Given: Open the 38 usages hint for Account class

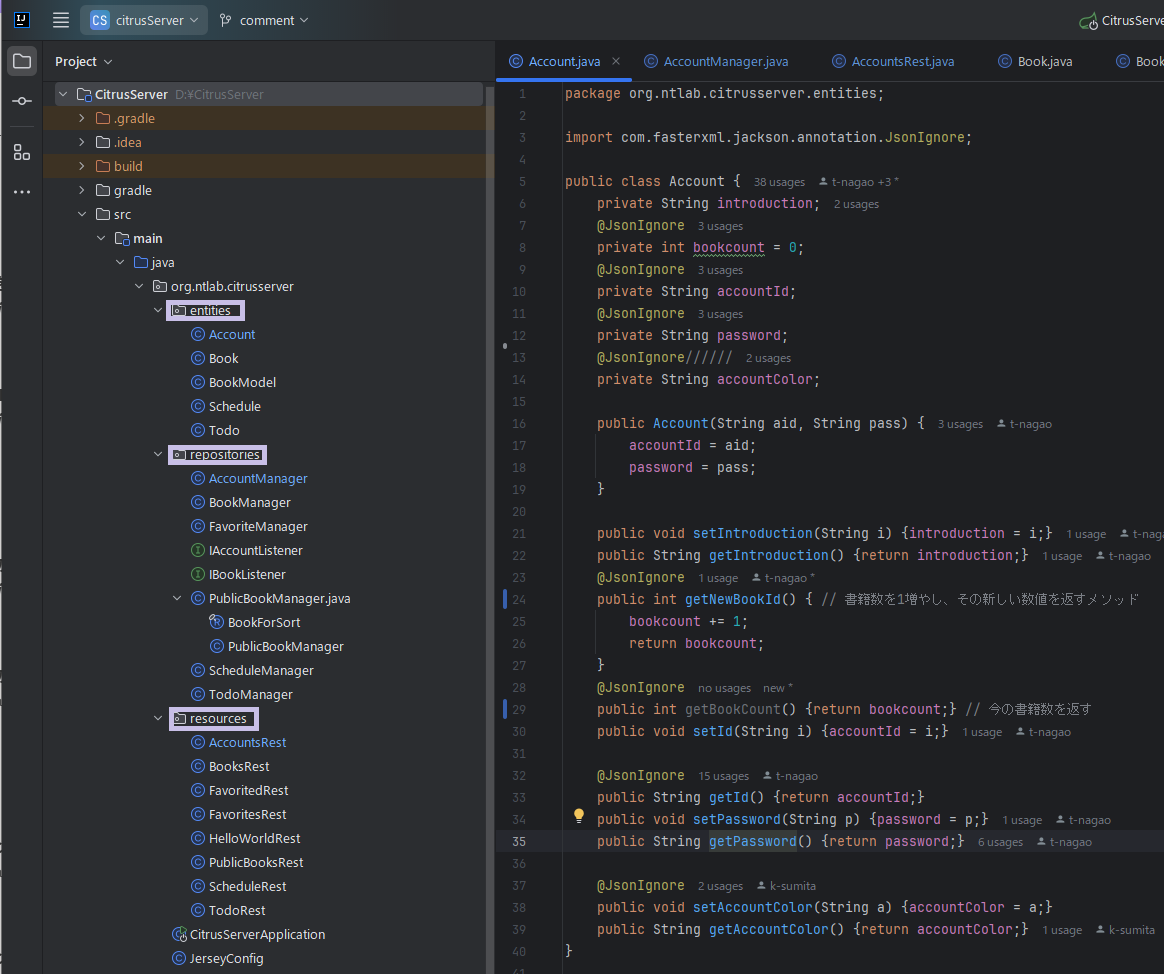Looking at the screenshot, I should 779,182.
